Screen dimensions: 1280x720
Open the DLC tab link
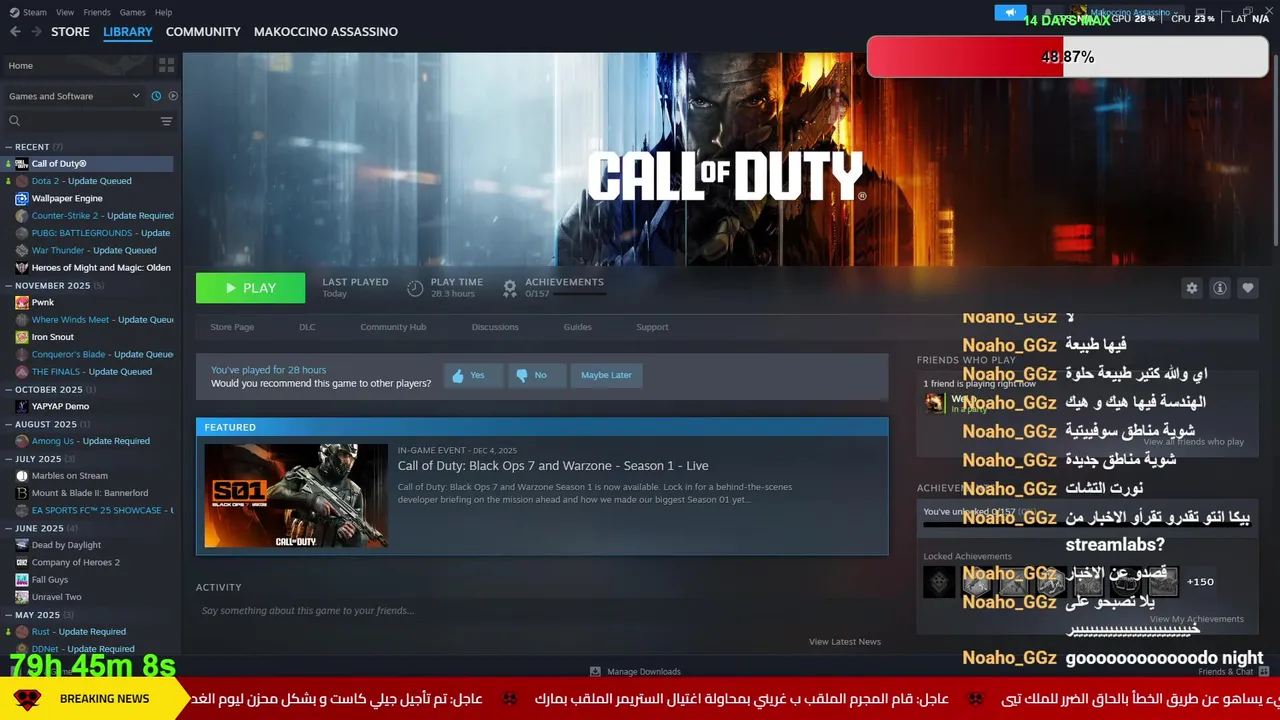(x=307, y=327)
